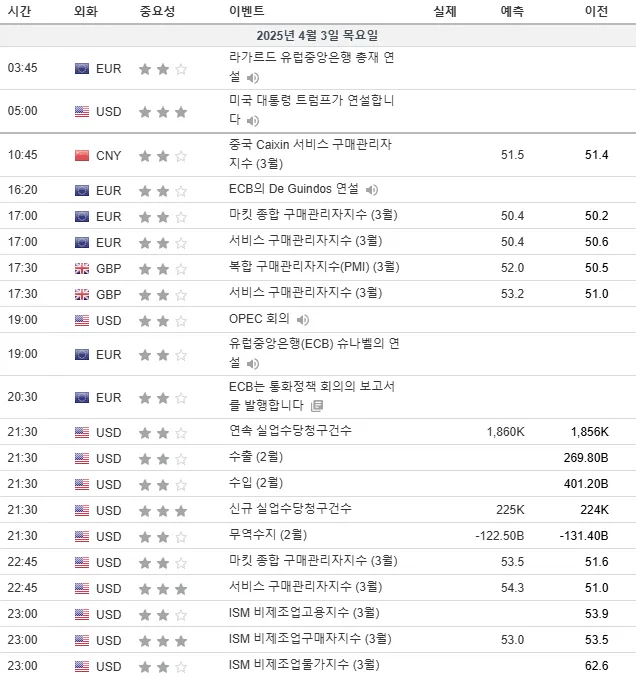Screen dimensions: 636x675
Task: Open the 수입 (2월) event
Action: coord(256,483)
